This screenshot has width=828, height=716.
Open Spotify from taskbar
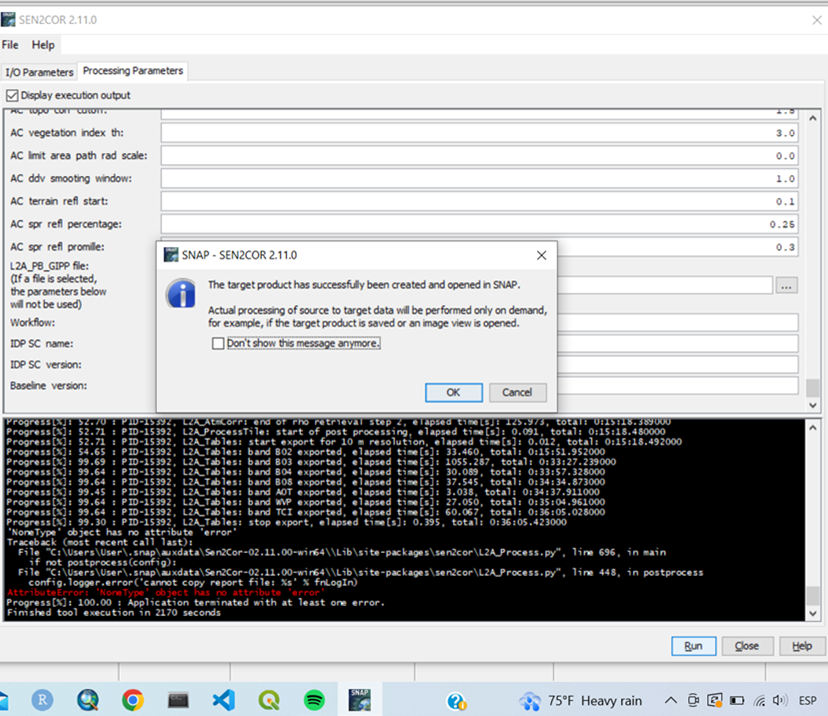pyautogui.click(x=314, y=701)
